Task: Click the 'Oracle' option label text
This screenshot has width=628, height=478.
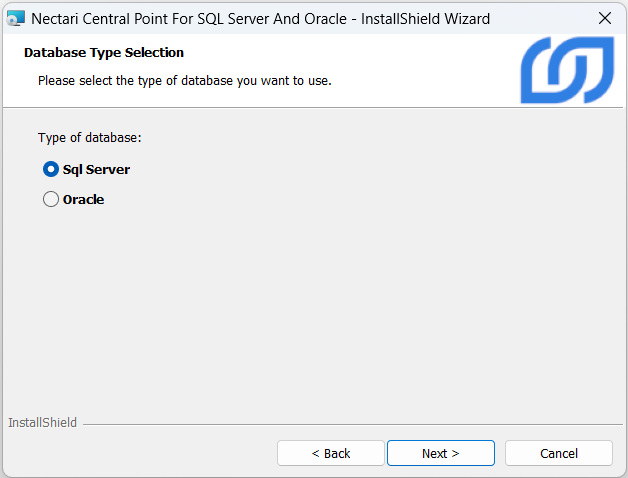Action: click(x=84, y=199)
